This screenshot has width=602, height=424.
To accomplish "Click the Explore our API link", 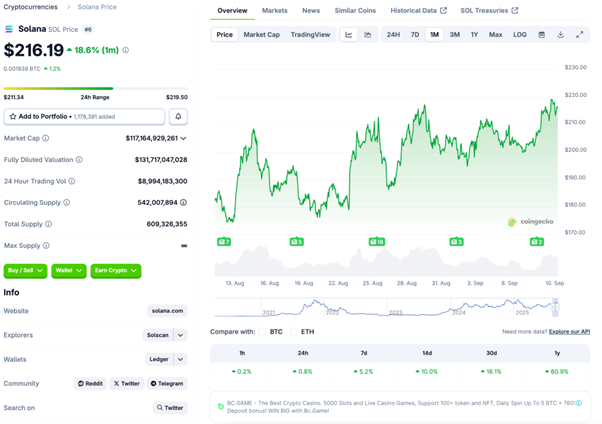I will 569,331.
